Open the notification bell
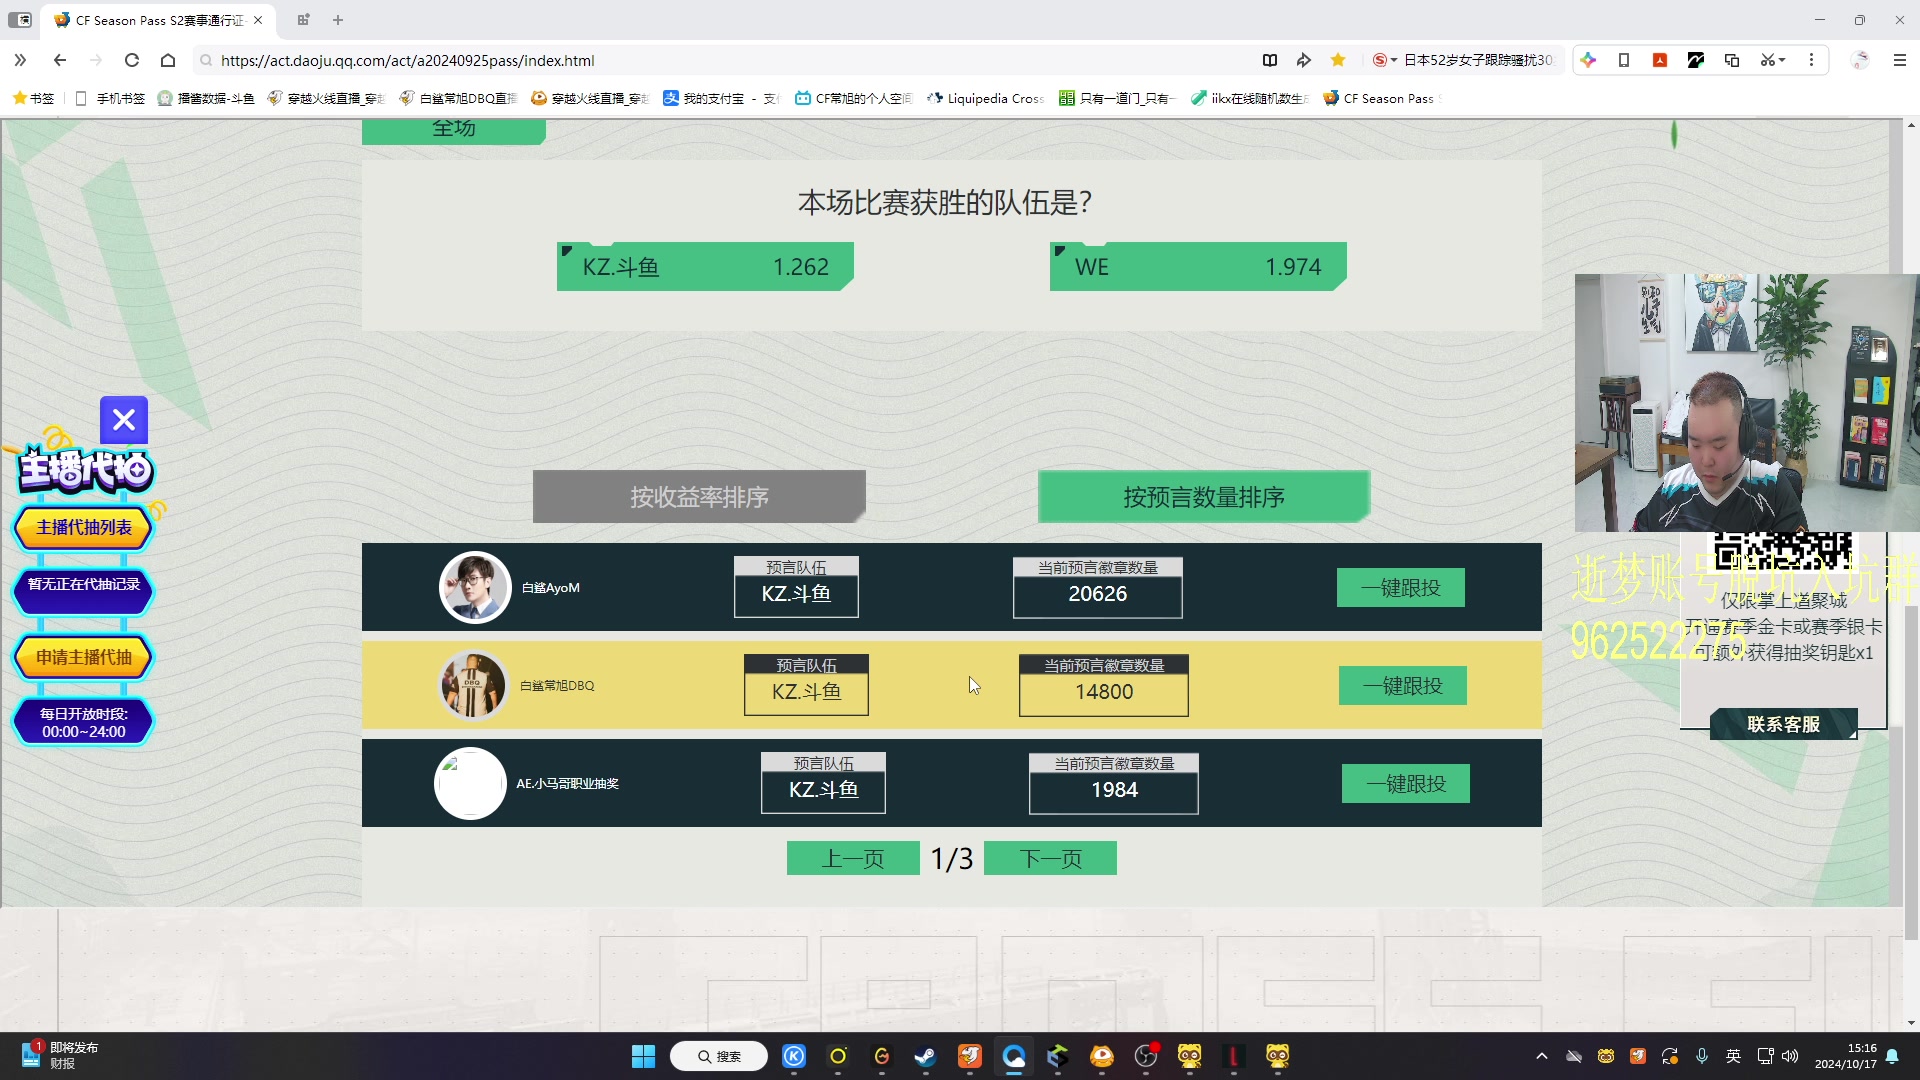The height and width of the screenshot is (1080, 1920). tap(1892, 1056)
